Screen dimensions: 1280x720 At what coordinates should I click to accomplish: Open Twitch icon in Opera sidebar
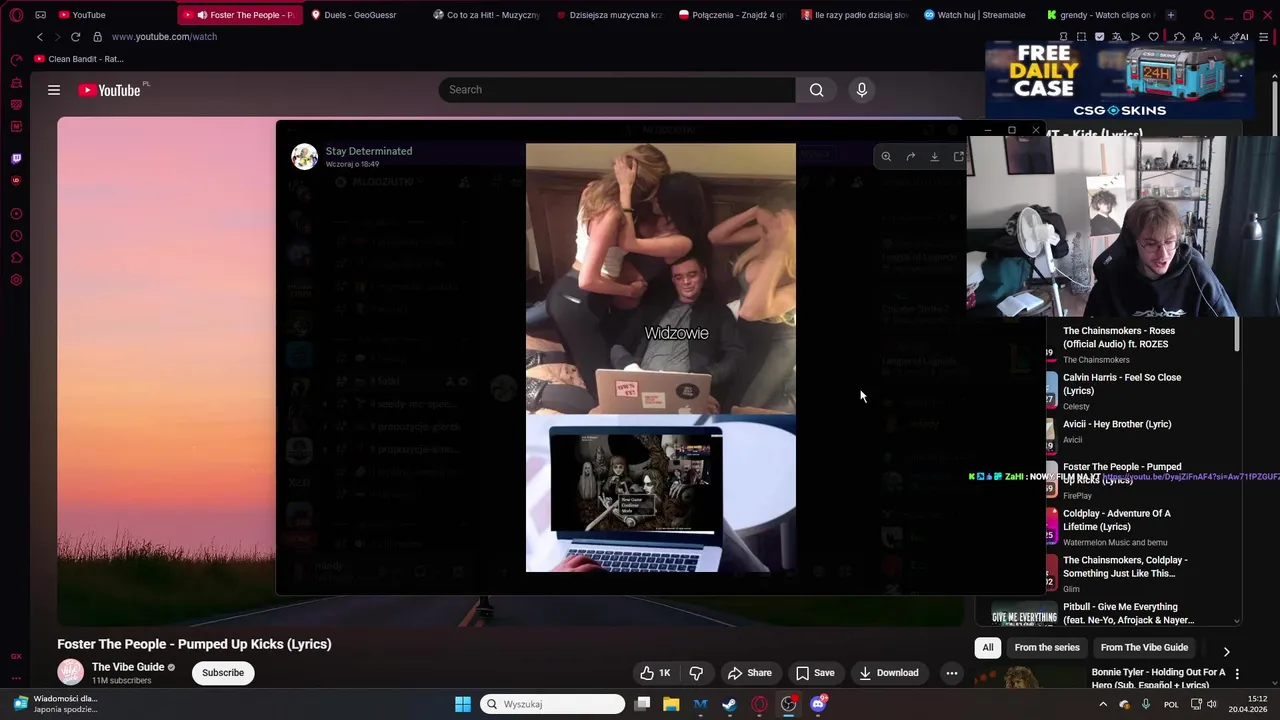click(x=16, y=158)
